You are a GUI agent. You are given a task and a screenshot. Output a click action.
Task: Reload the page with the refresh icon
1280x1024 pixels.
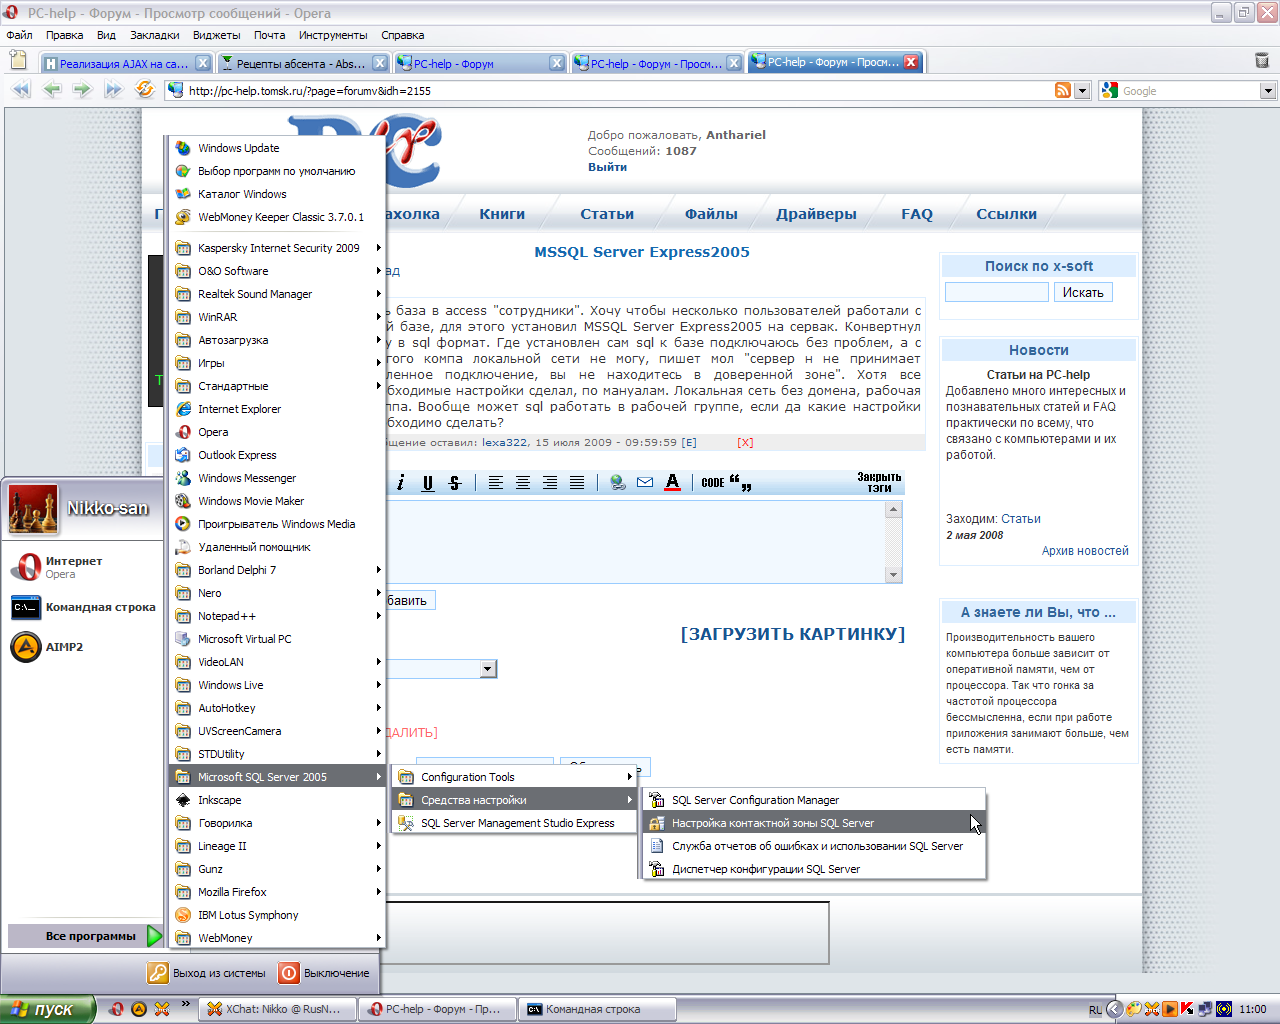(x=145, y=90)
